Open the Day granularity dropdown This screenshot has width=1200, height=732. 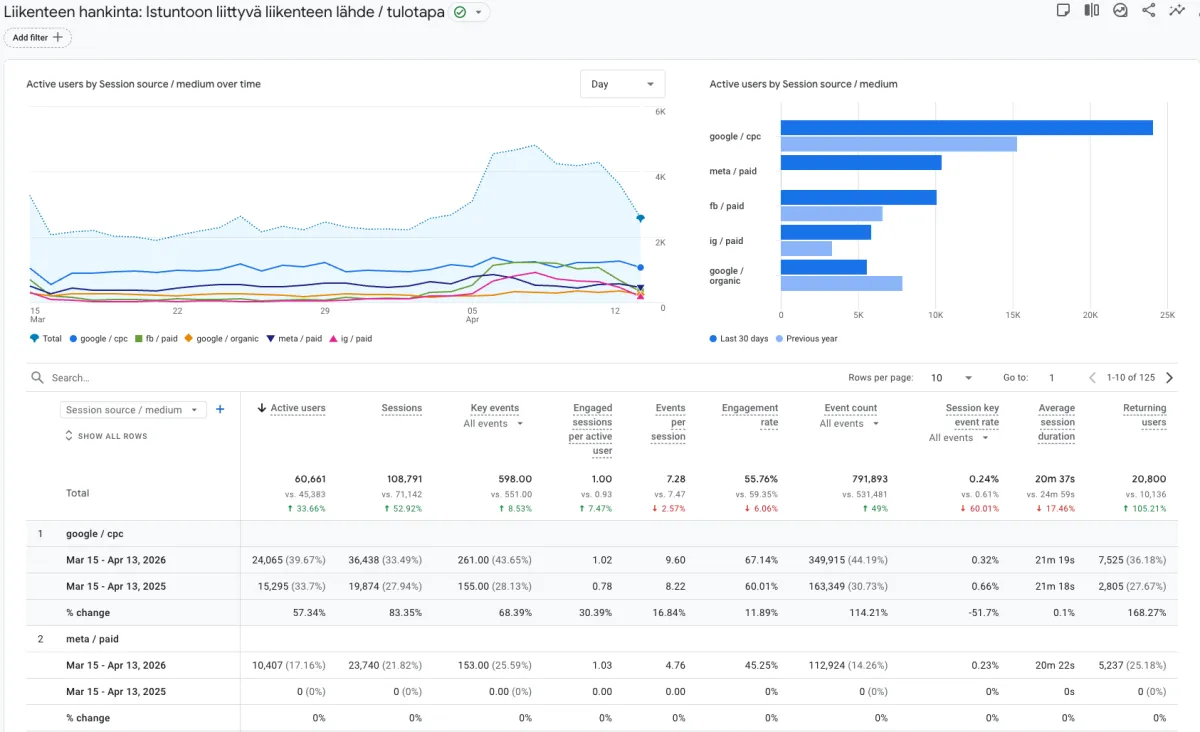pyautogui.click(x=622, y=85)
